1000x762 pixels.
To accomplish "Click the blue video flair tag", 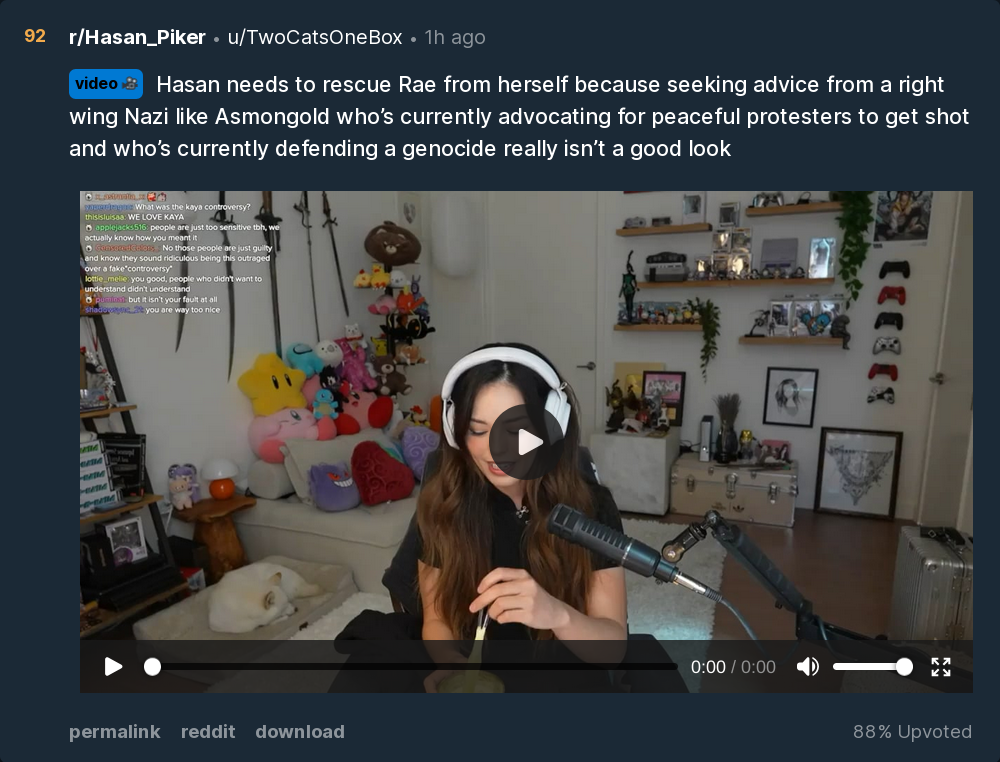I will [x=106, y=84].
